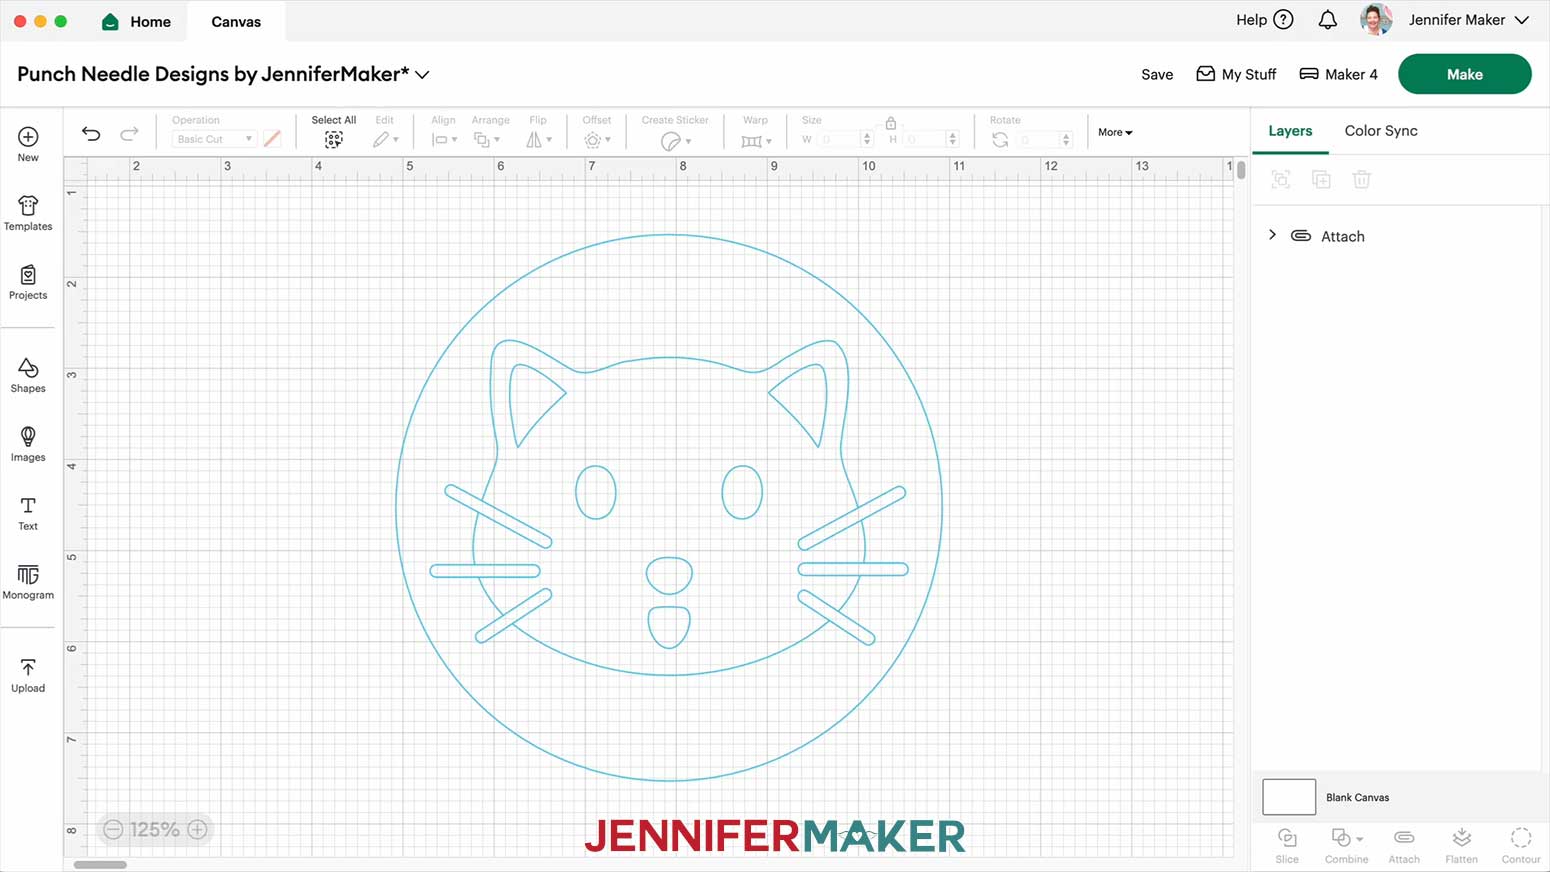Open the Edit tool dropdown
This screenshot has height=872, width=1550.
pyautogui.click(x=386, y=140)
